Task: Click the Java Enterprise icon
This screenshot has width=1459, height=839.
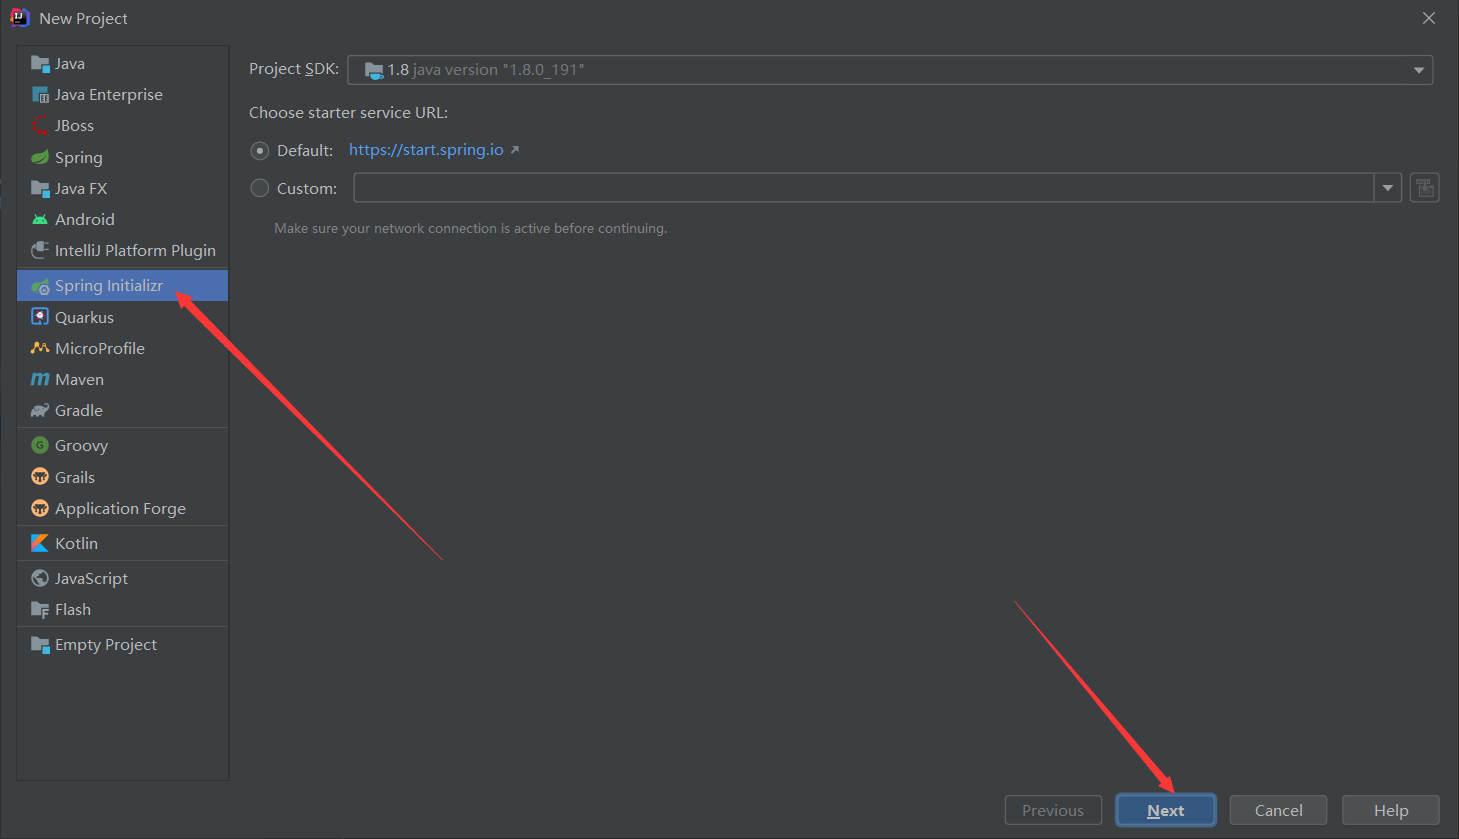Action: click(40, 95)
